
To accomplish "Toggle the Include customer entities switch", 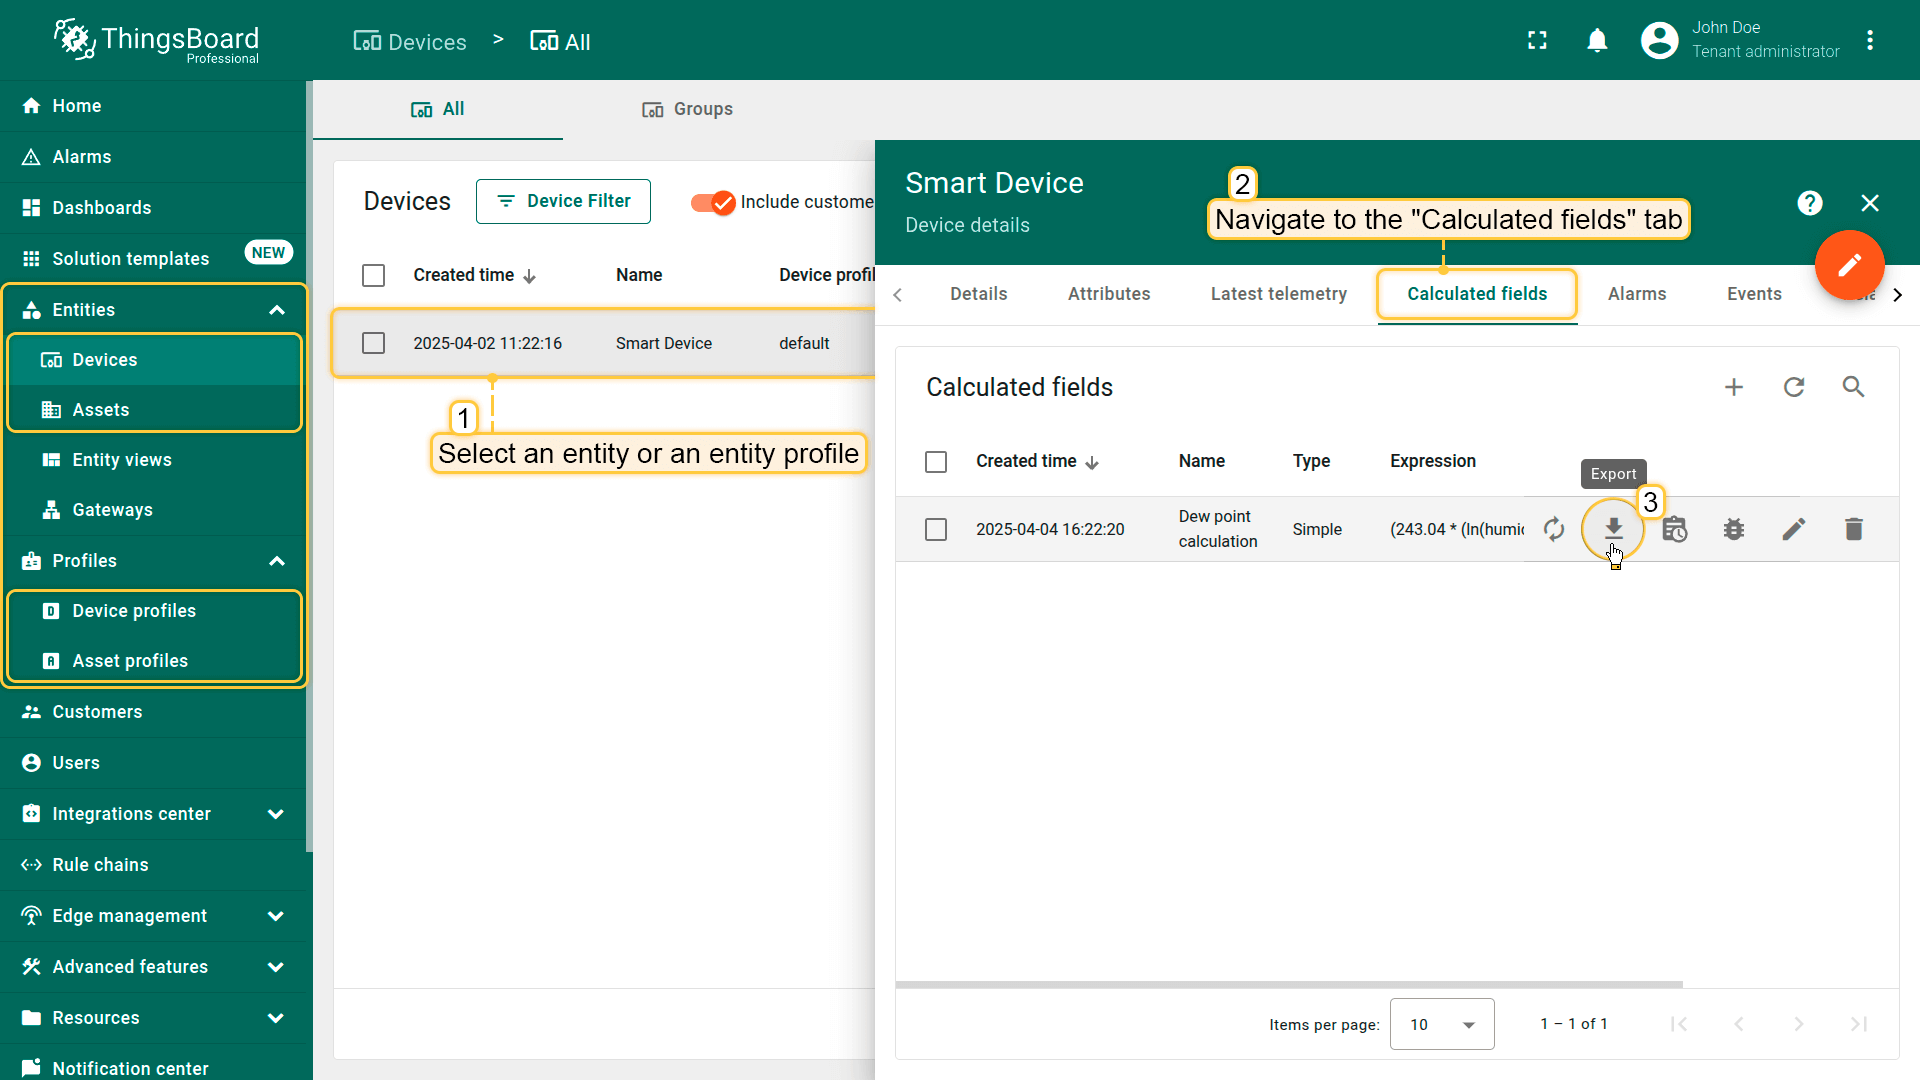I will pos(713,202).
